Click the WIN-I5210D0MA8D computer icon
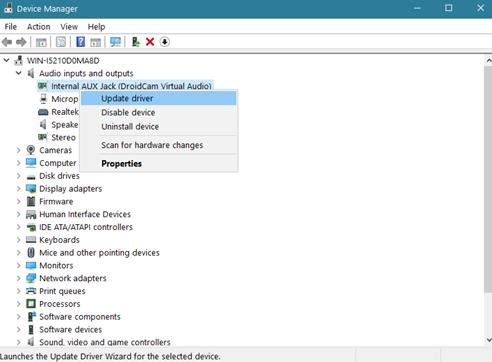 pos(19,60)
